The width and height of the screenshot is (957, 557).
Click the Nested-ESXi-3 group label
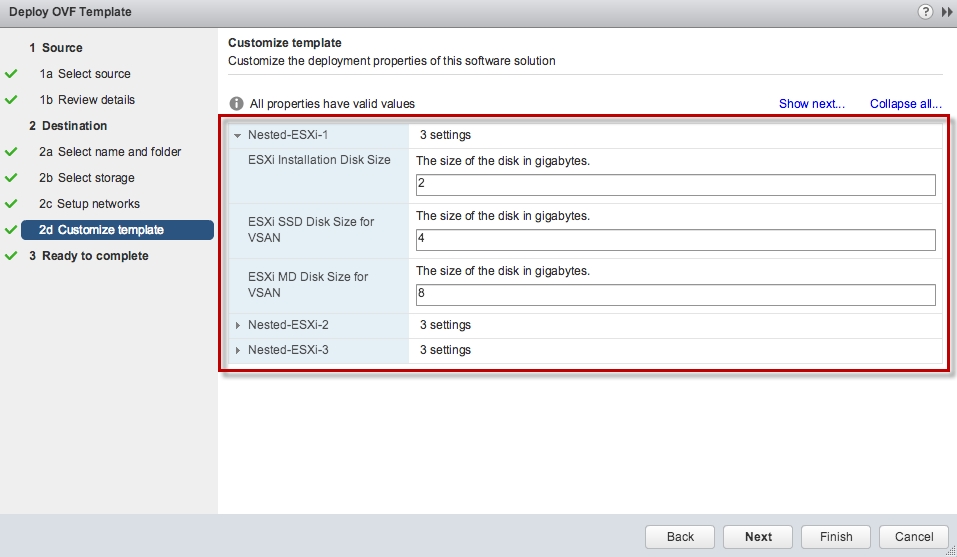[x=288, y=350]
